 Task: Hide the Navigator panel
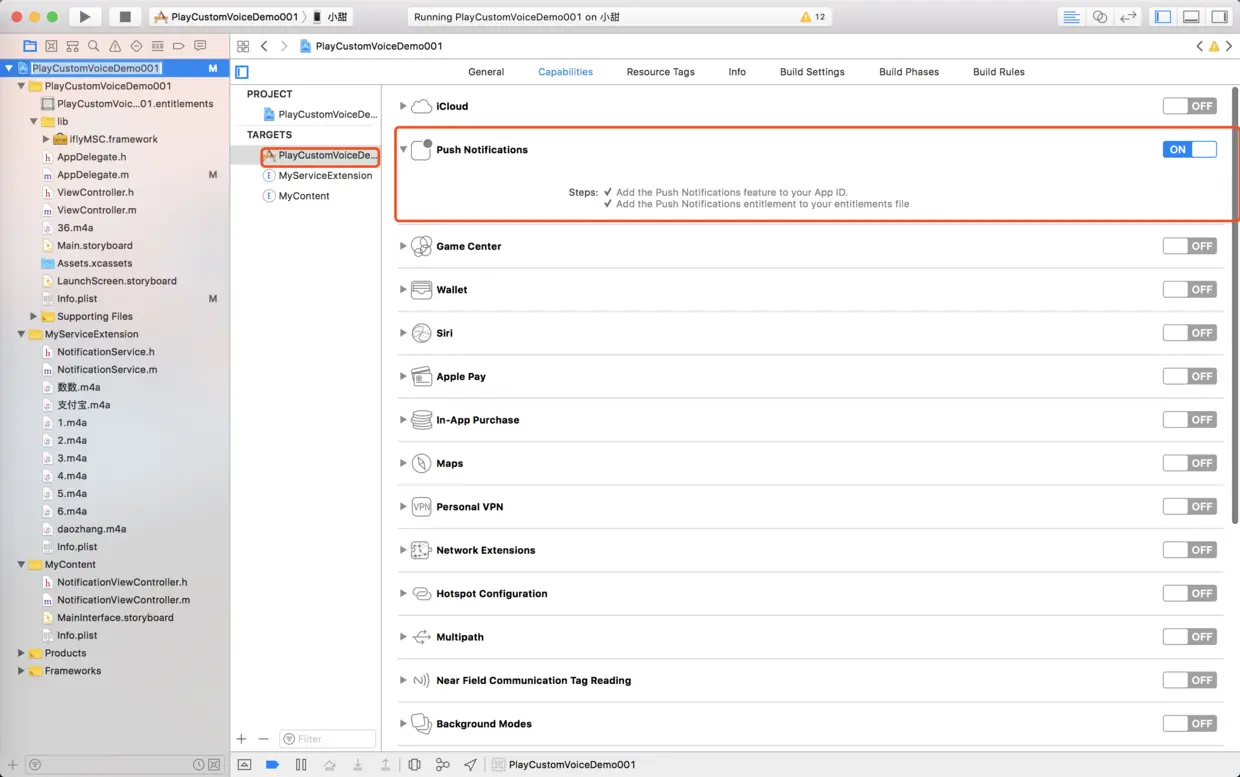tap(1163, 17)
